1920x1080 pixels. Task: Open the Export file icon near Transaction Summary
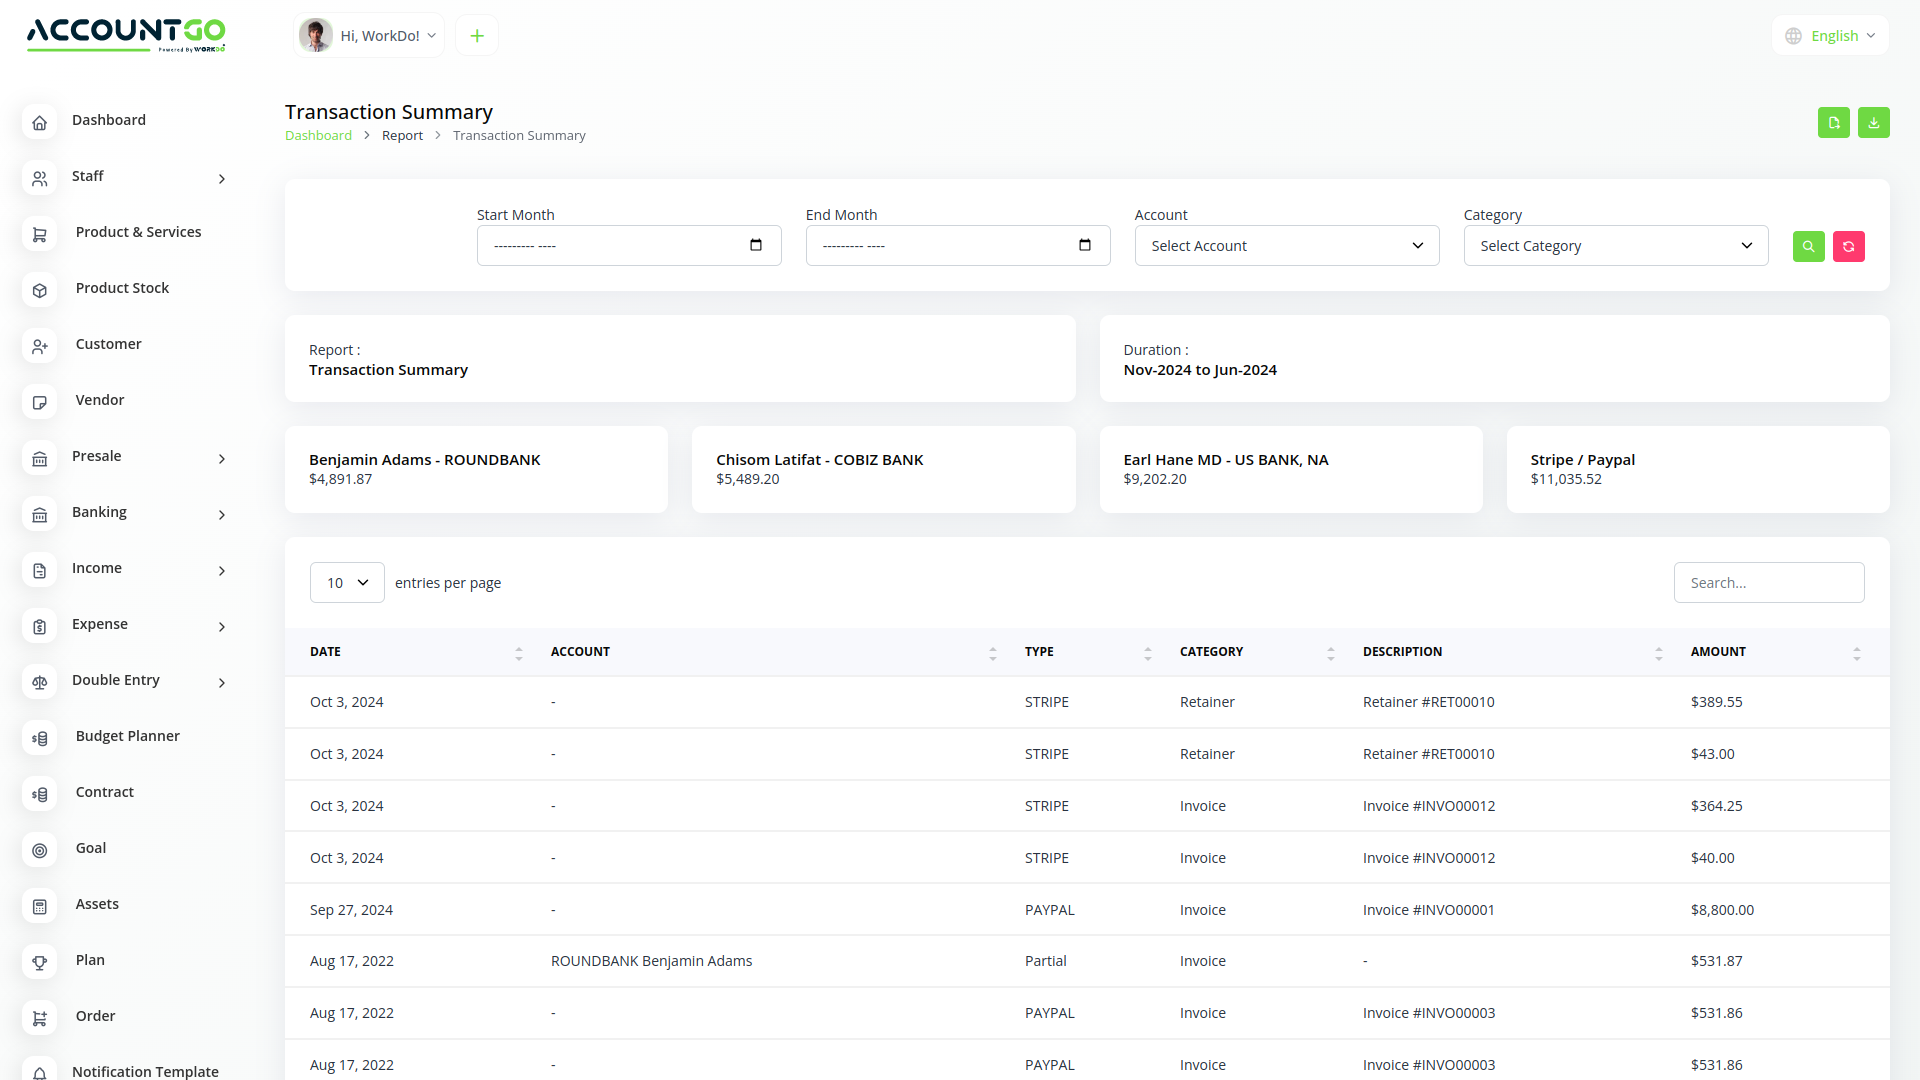(1833, 122)
